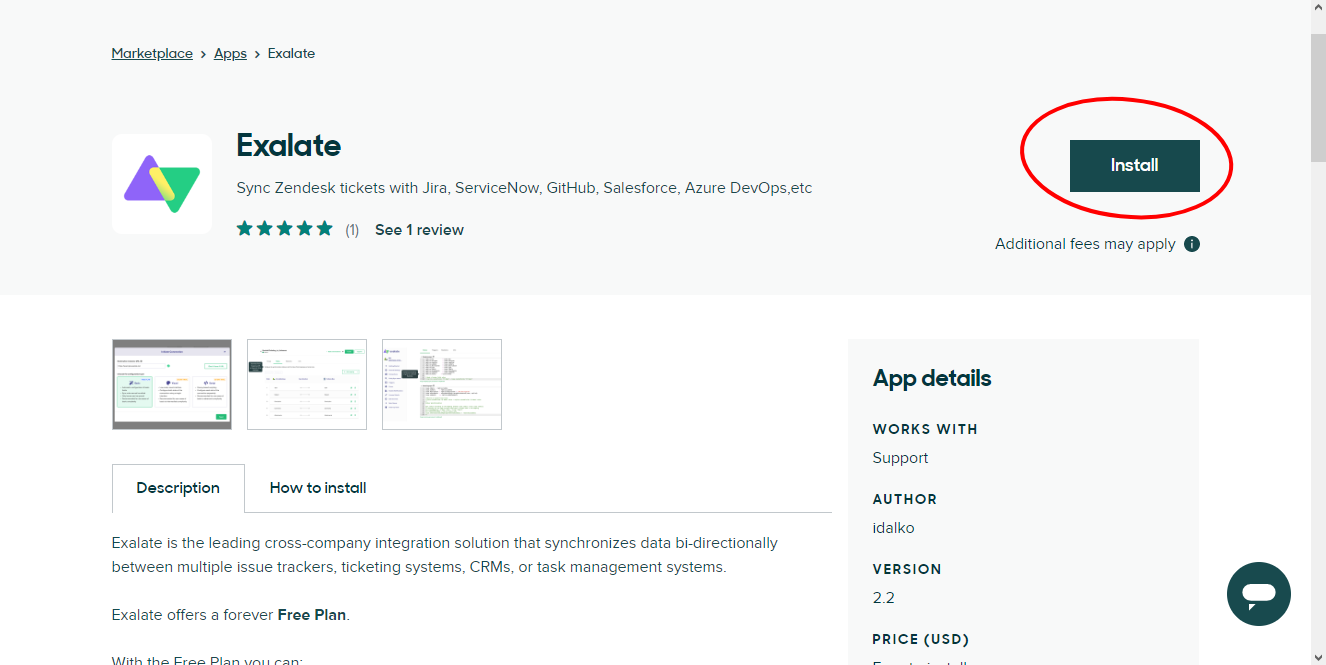
Task: Switch to the Description tab
Action: 178,488
